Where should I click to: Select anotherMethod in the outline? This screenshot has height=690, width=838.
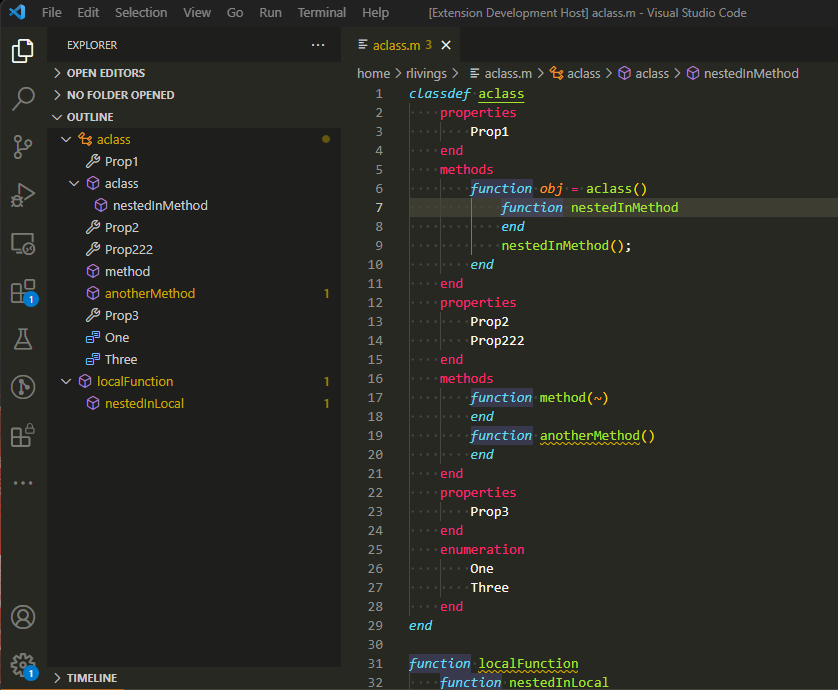[x=150, y=293]
